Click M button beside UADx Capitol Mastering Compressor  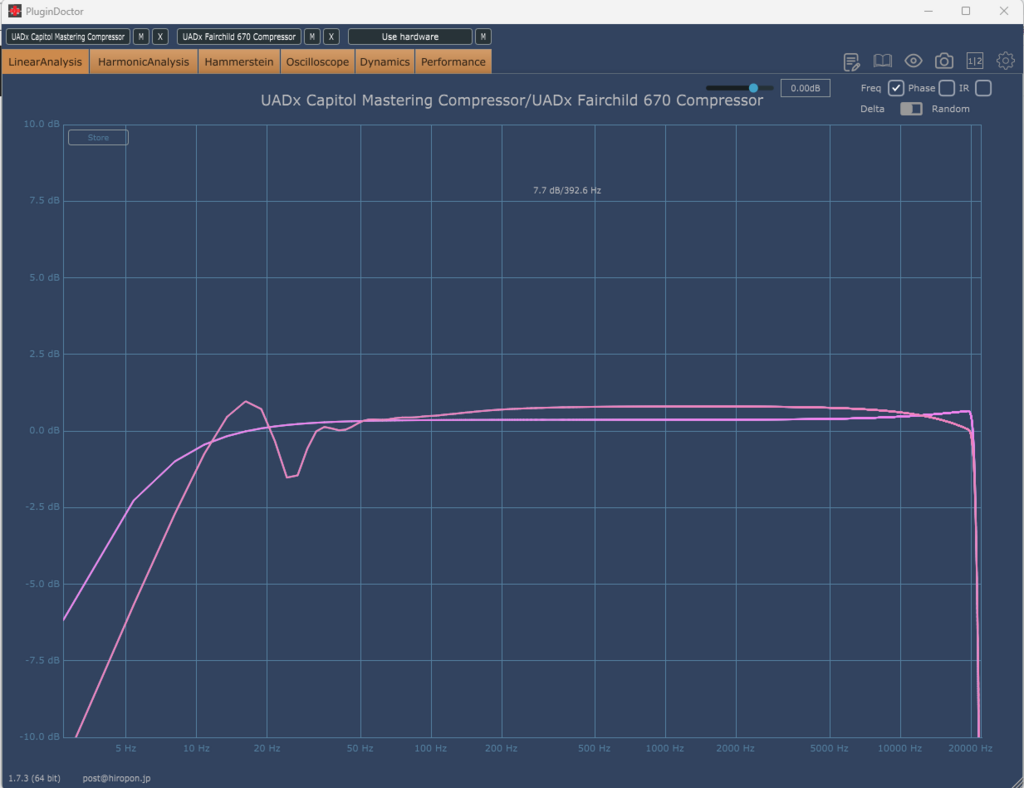(141, 37)
